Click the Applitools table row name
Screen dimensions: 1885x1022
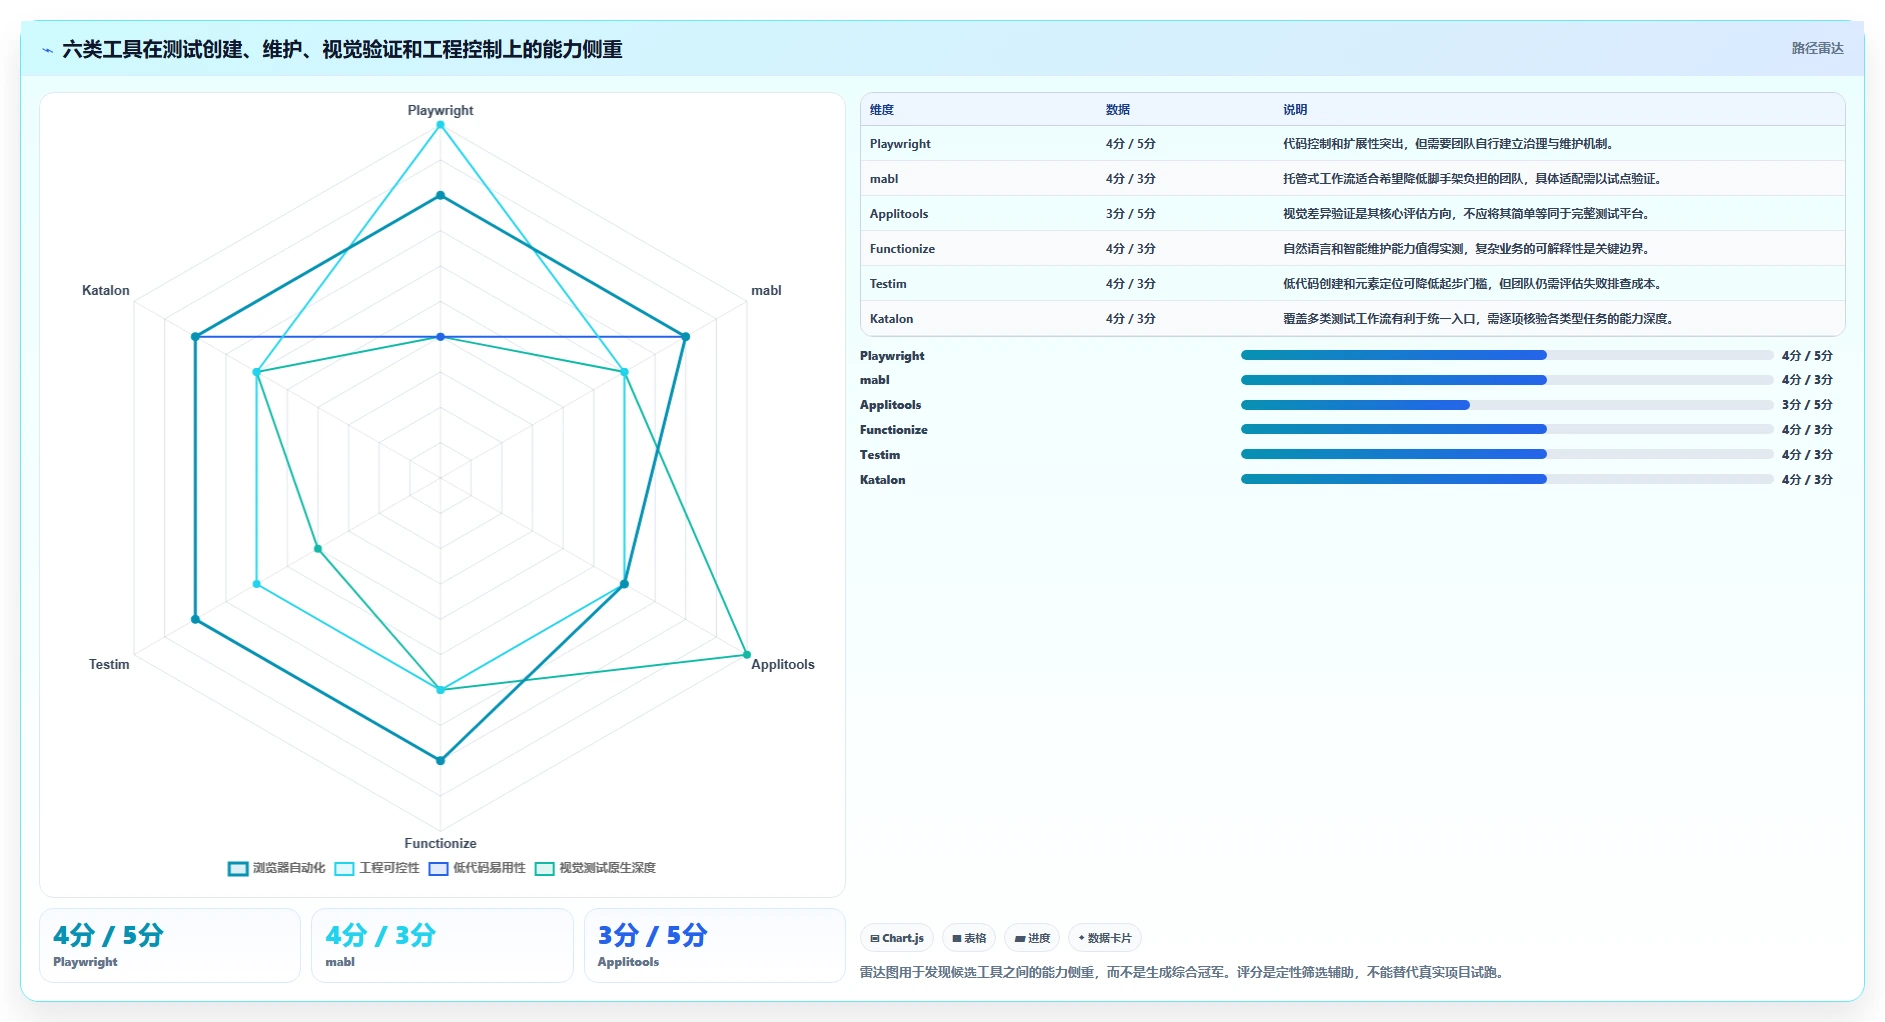pyautogui.click(x=899, y=214)
